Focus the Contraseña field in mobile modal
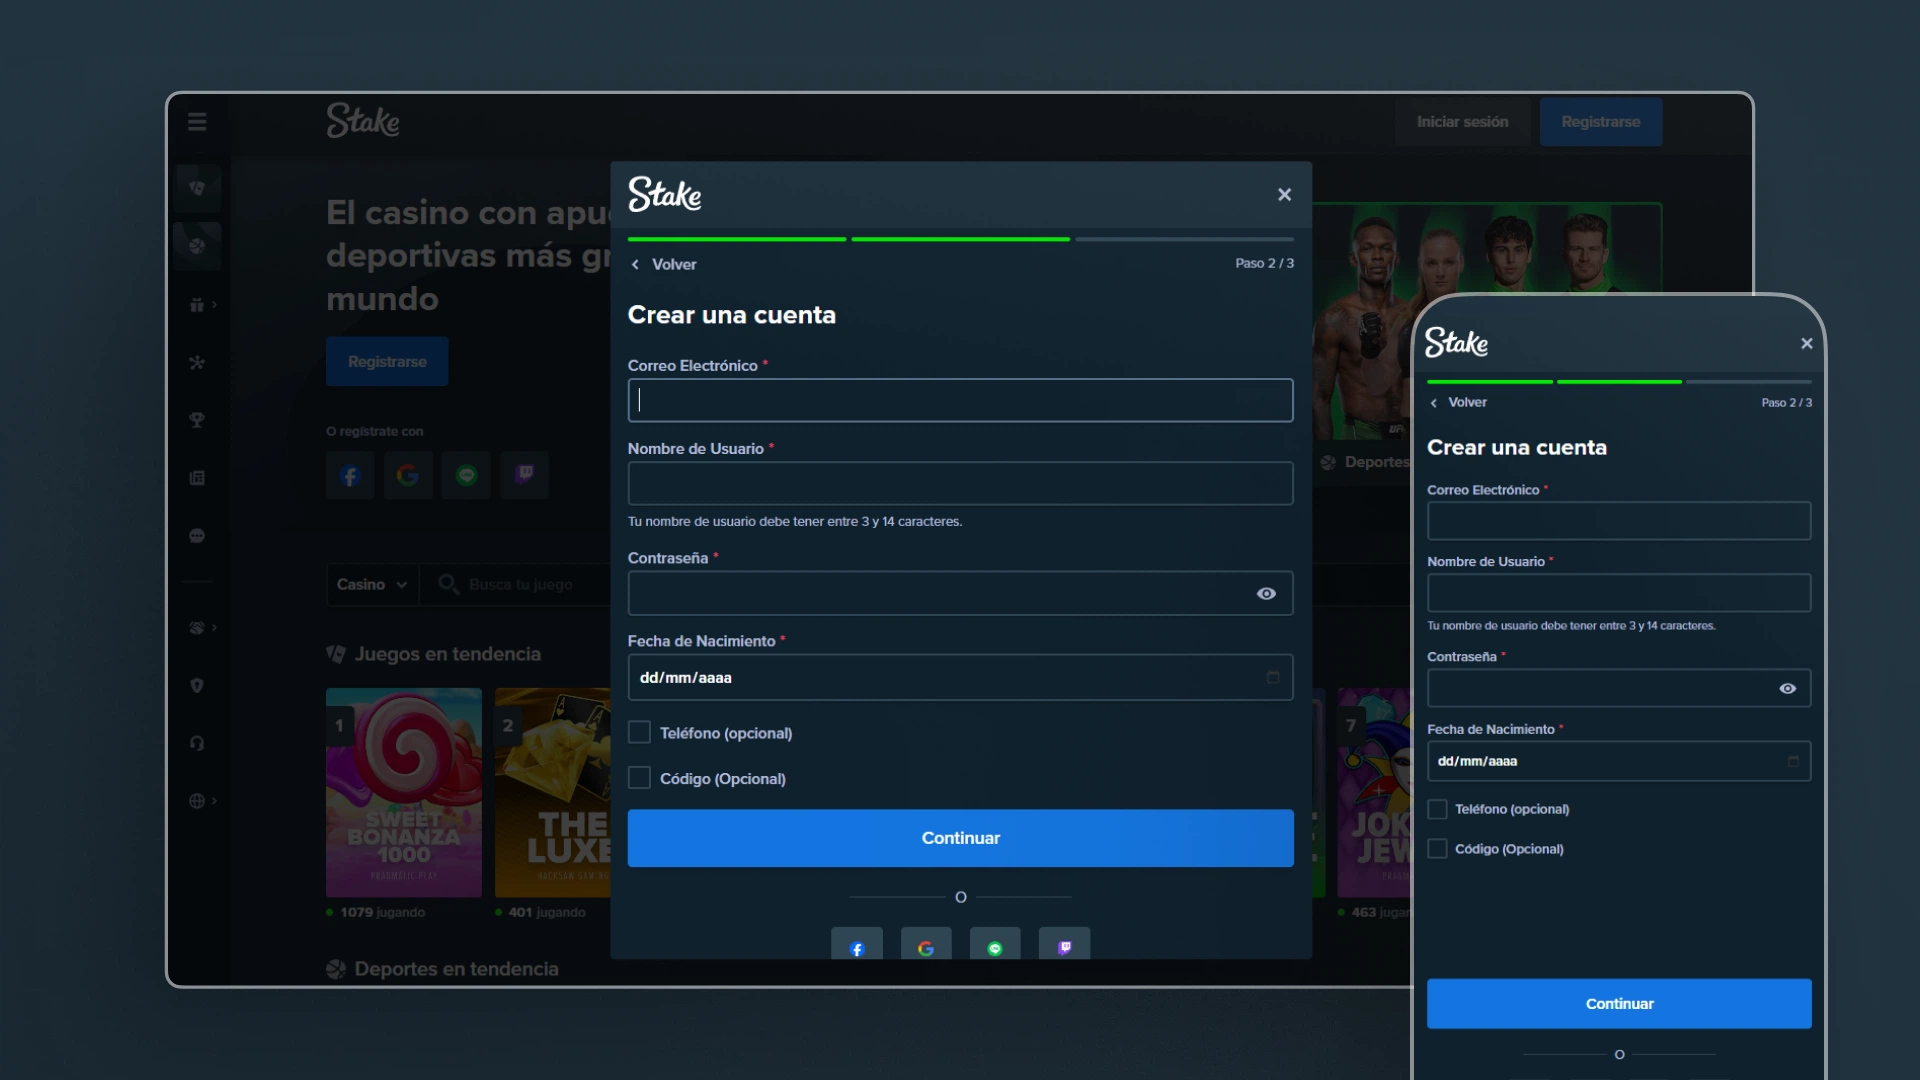This screenshot has width=1920, height=1080. click(1619, 688)
